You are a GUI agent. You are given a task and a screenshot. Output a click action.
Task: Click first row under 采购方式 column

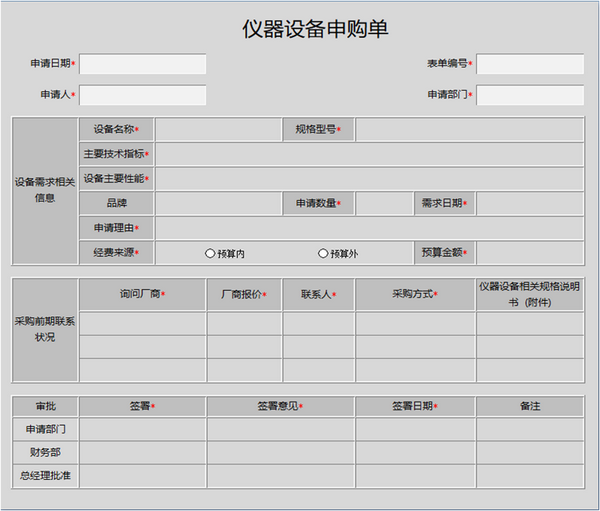416,324
